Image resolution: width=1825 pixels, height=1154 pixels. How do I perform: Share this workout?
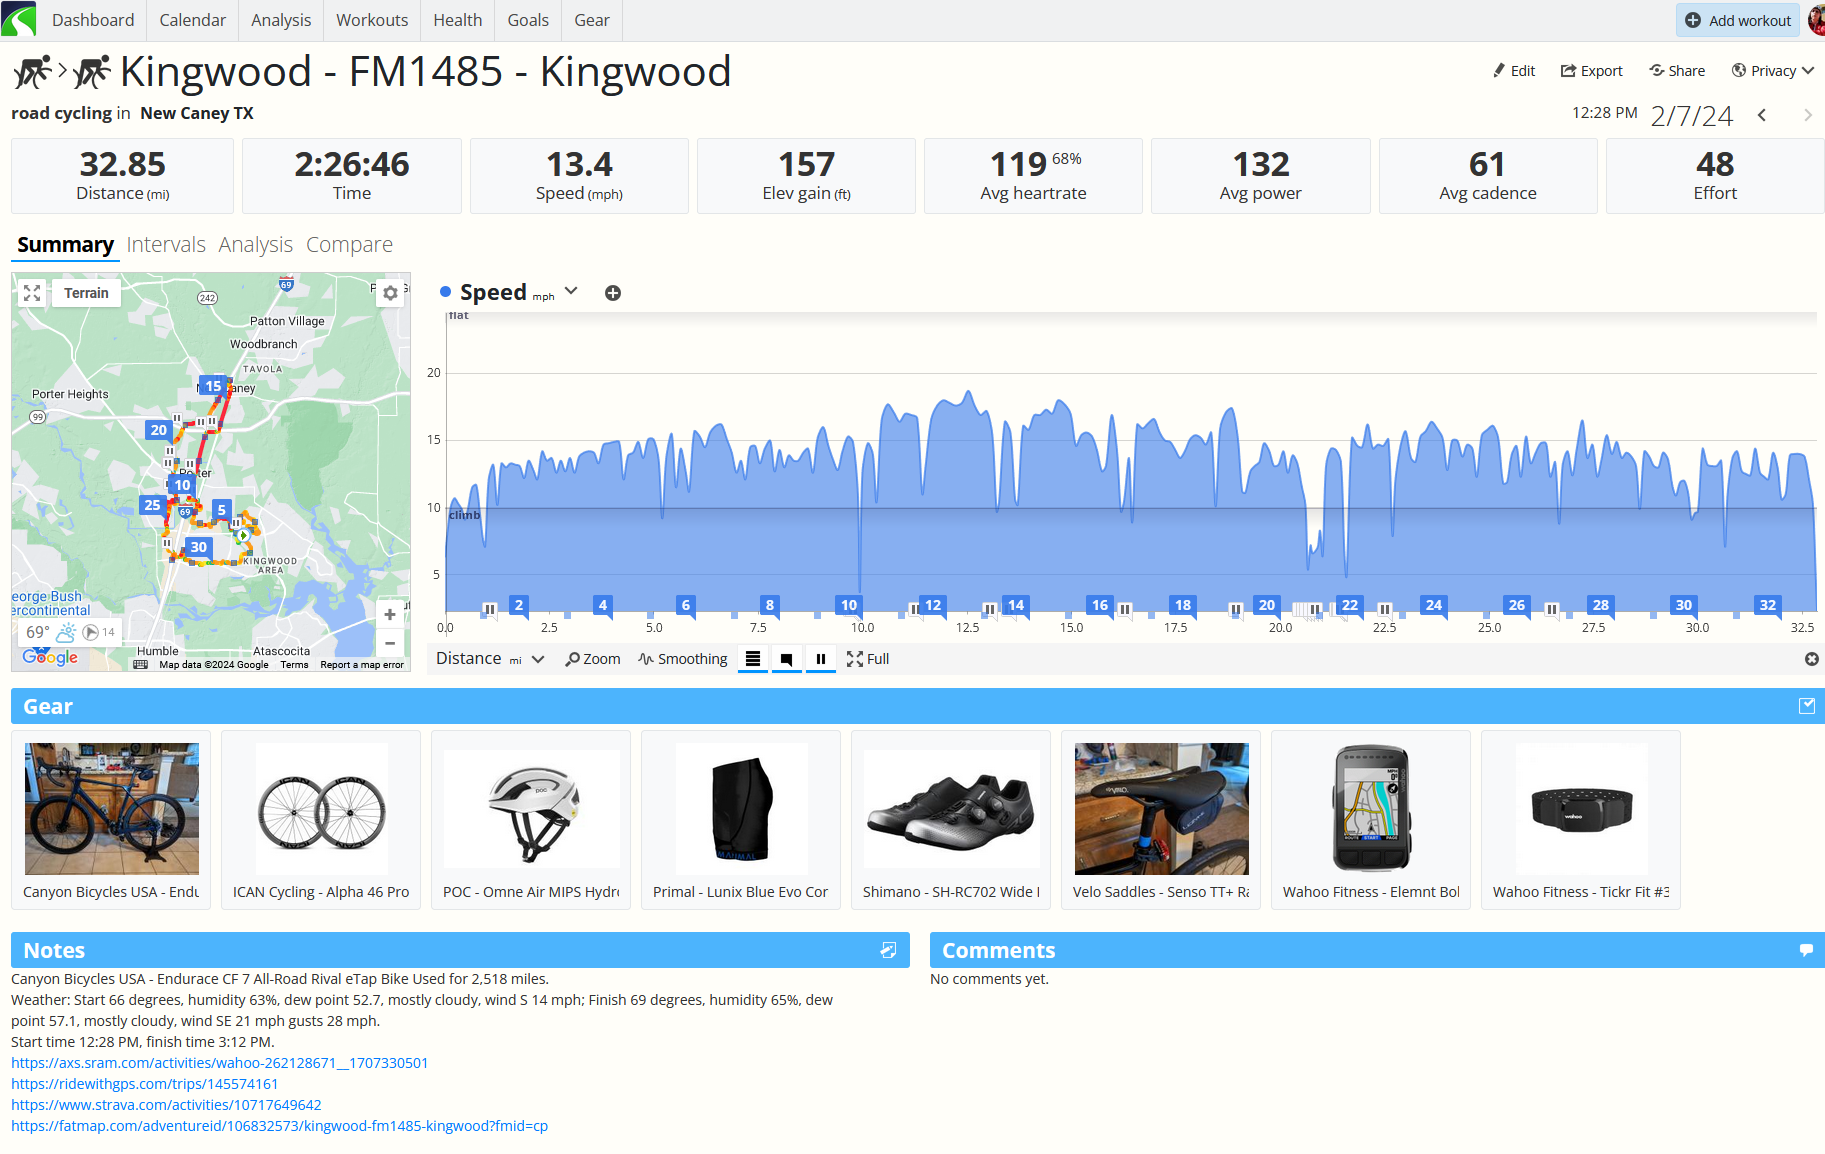click(1677, 71)
